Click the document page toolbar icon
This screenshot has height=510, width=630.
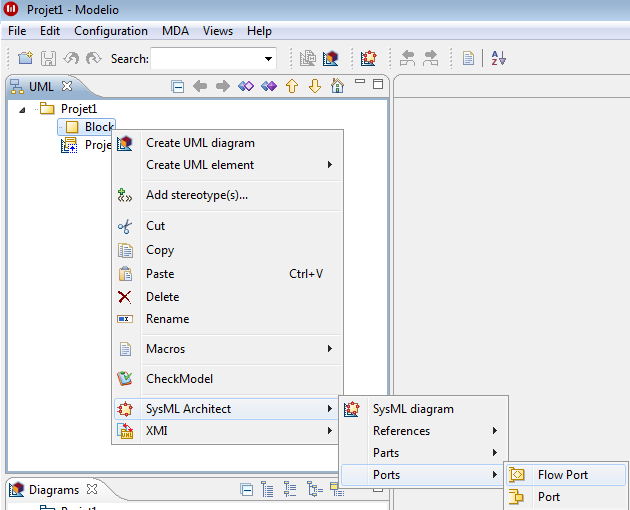pos(468,59)
